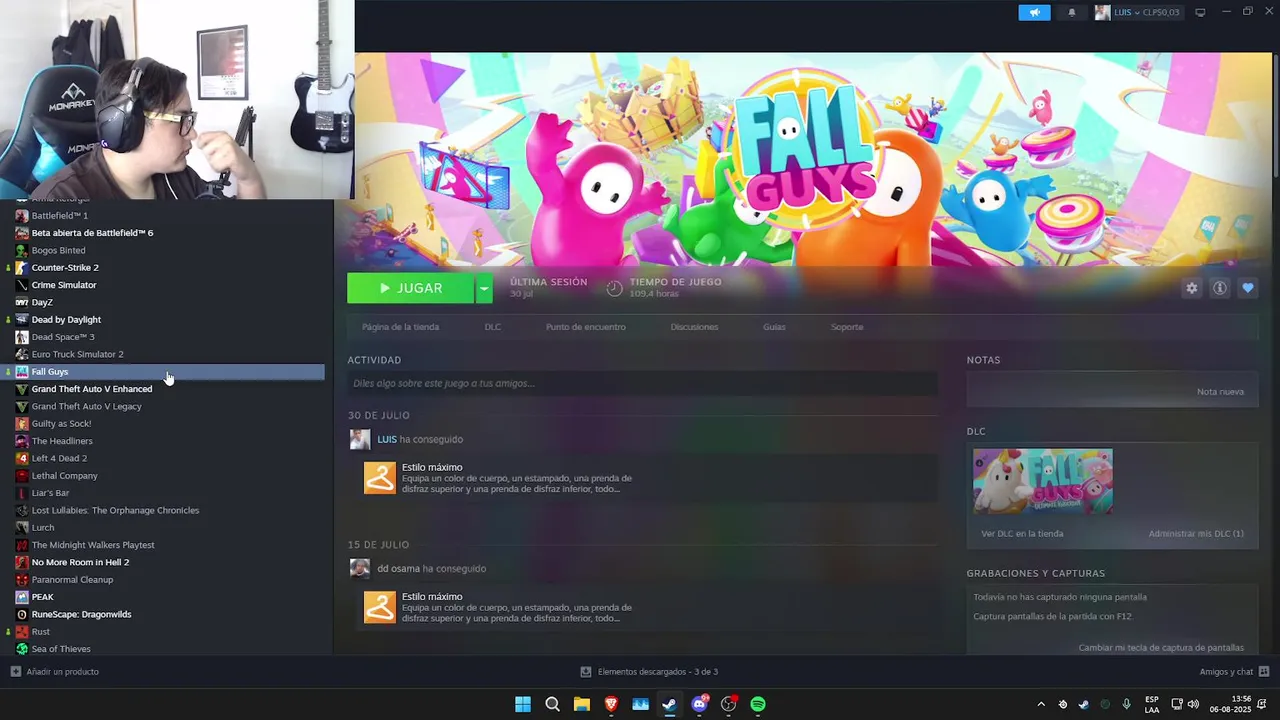Show game information icon

click(x=1219, y=288)
